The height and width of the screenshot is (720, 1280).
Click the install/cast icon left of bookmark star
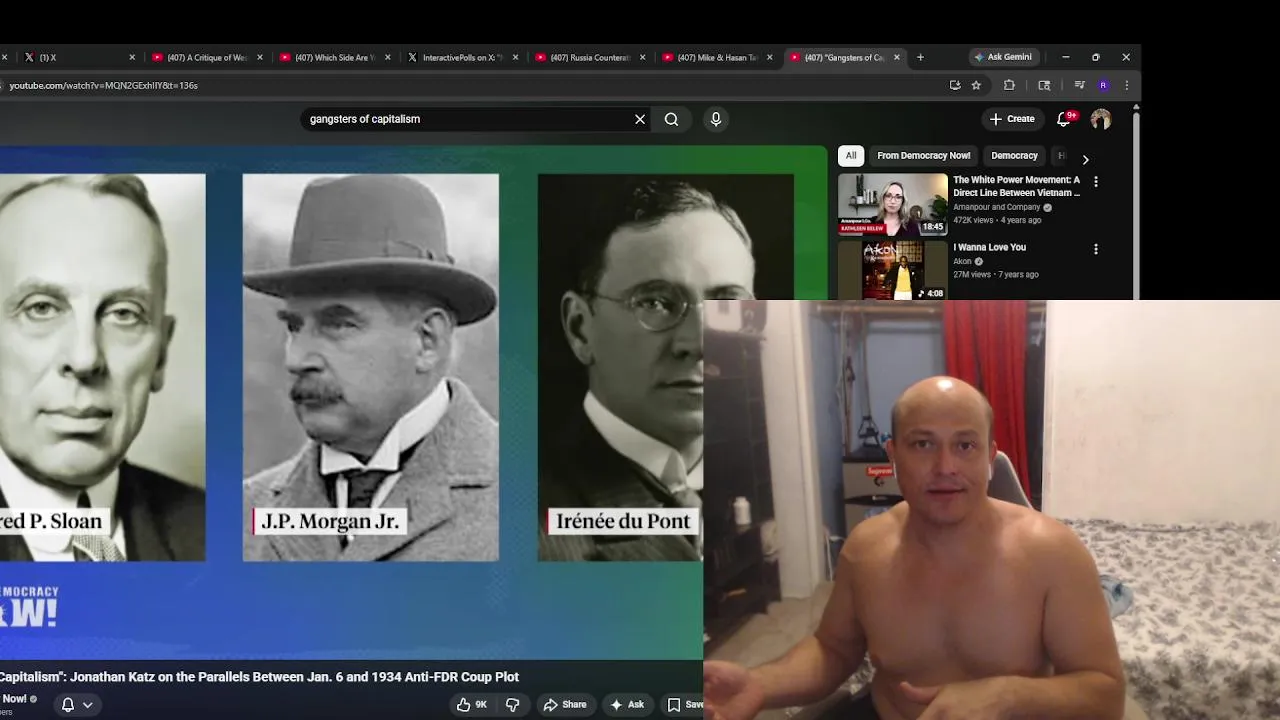click(x=955, y=85)
